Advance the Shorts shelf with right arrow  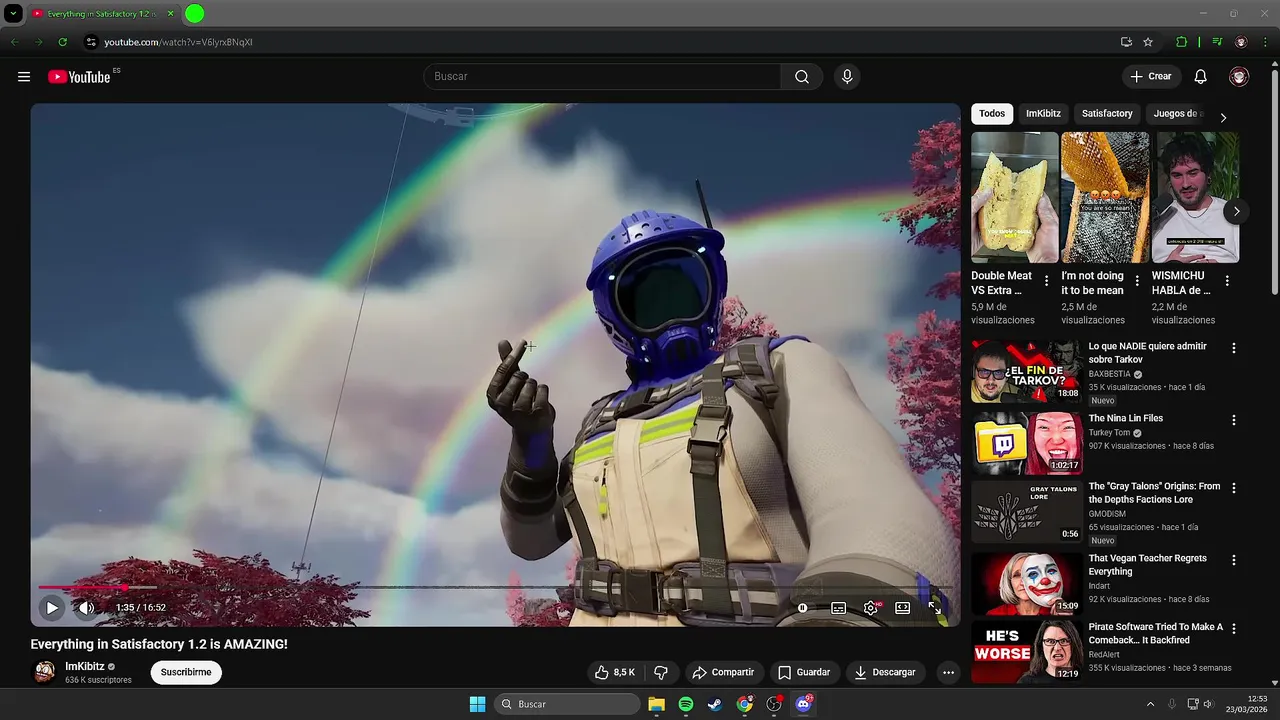pyautogui.click(x=1237, y=211)
